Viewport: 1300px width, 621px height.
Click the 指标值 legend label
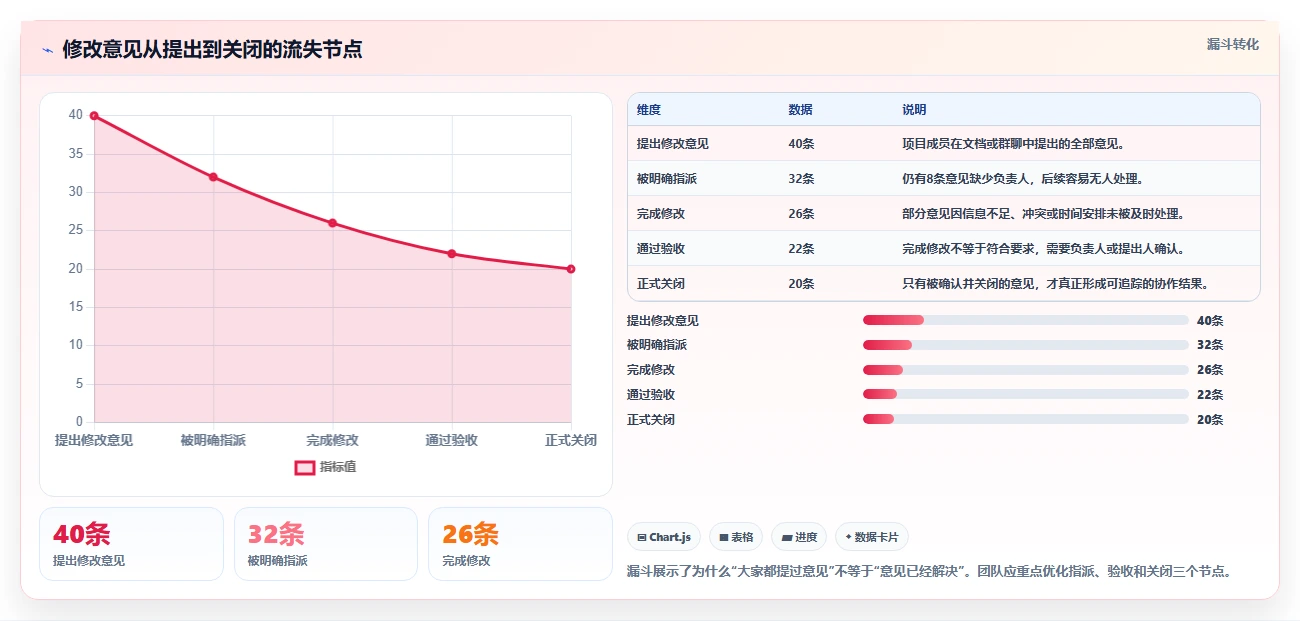(337, 467)
